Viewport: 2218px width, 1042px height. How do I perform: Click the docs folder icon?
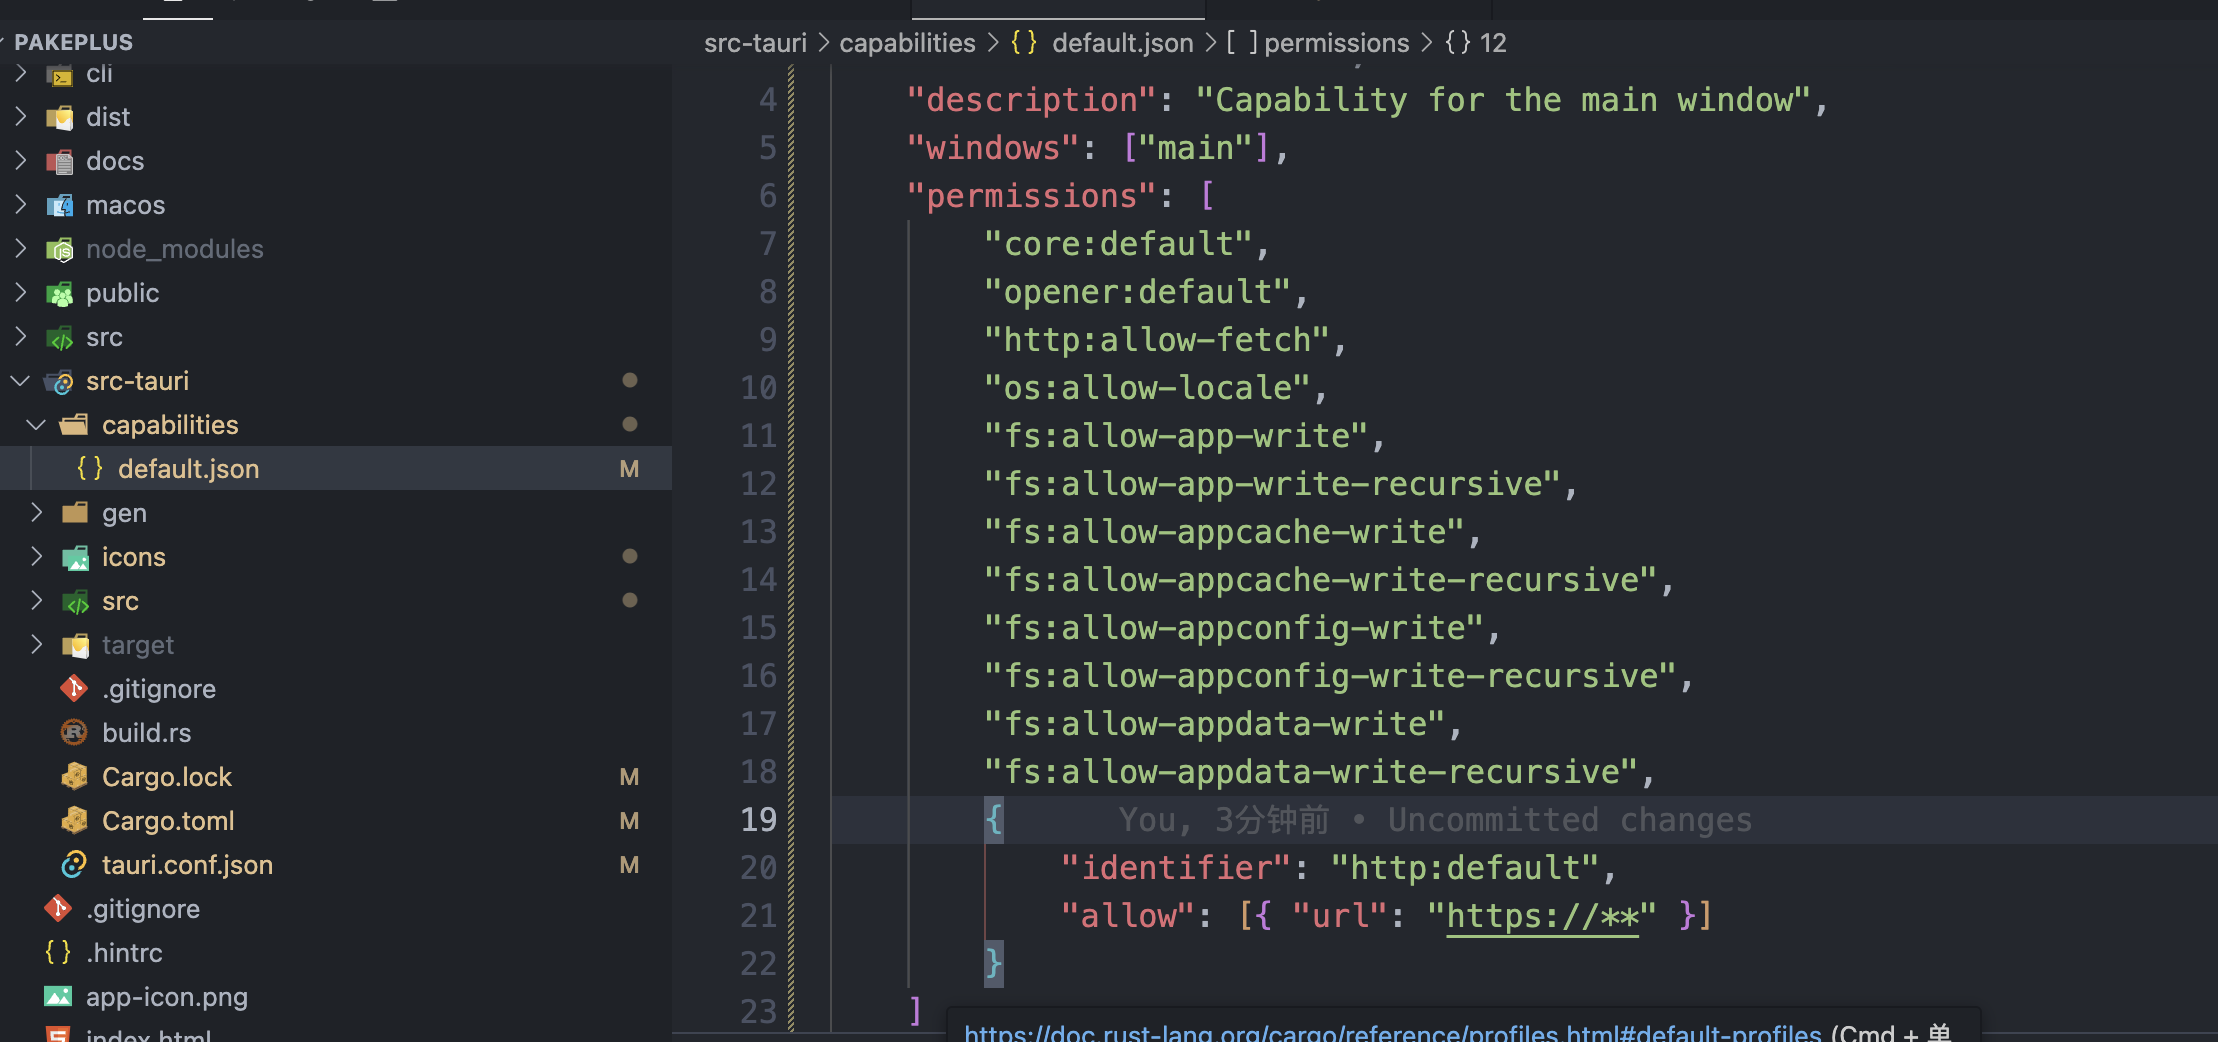tap(60, 161)
